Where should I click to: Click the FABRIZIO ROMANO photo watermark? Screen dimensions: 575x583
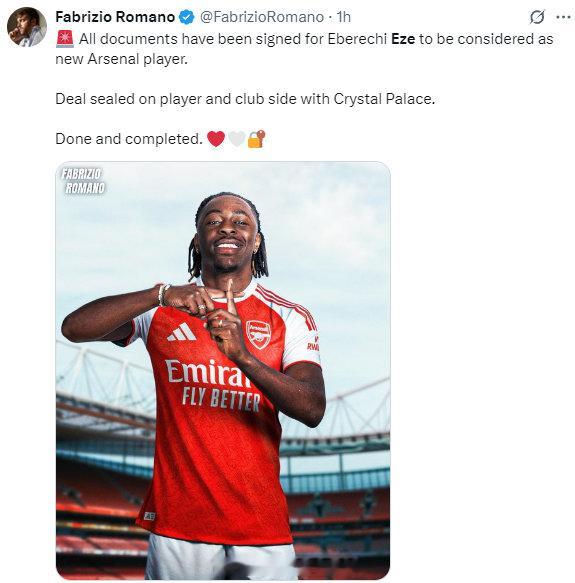(x=83, y=181)
